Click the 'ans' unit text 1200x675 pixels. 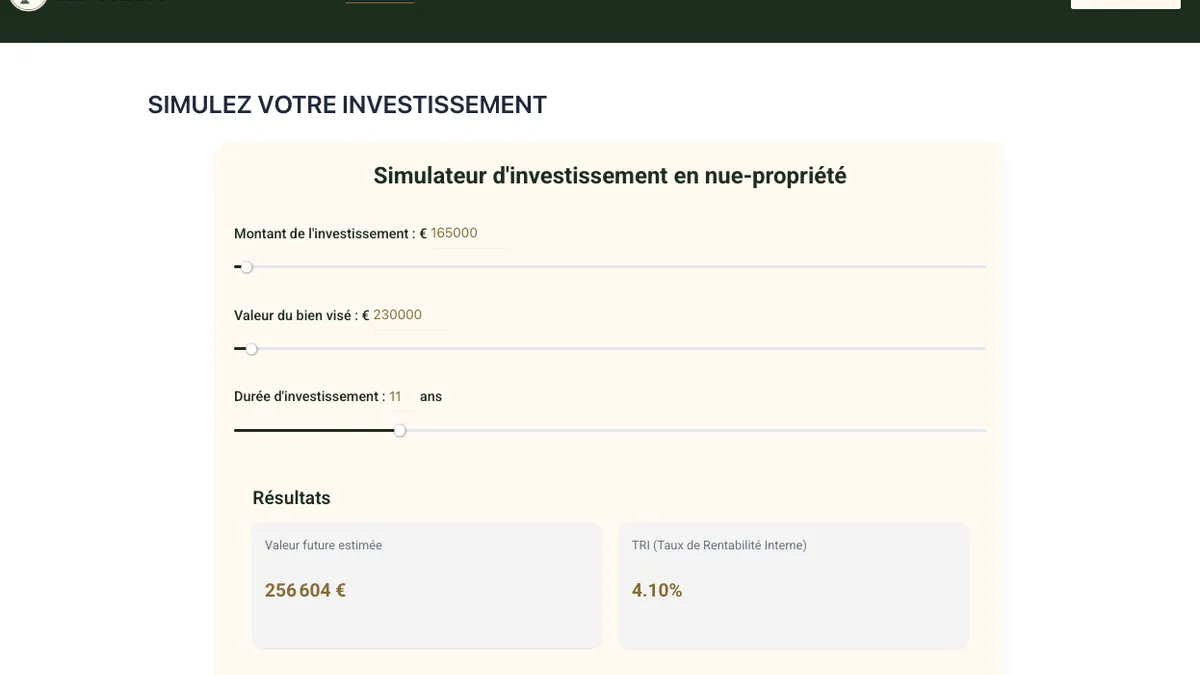click(x=431, y=397)
